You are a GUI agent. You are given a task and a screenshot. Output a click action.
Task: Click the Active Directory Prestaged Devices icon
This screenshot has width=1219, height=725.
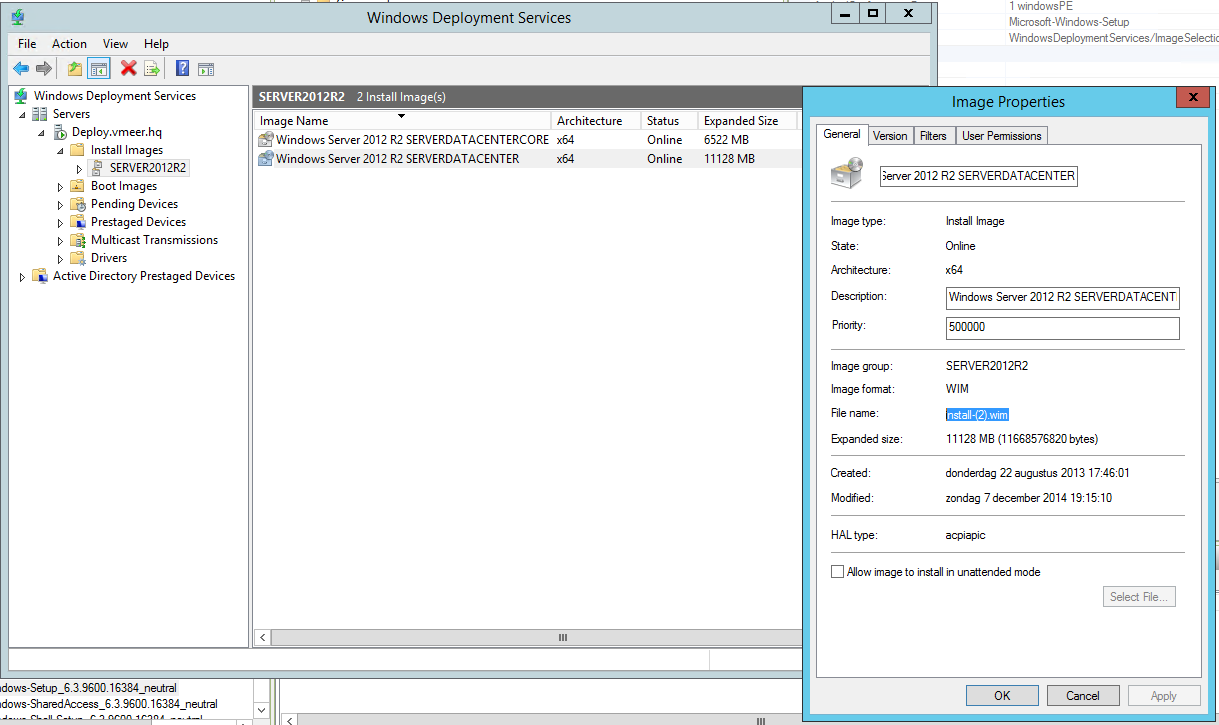tap(40, 276)
